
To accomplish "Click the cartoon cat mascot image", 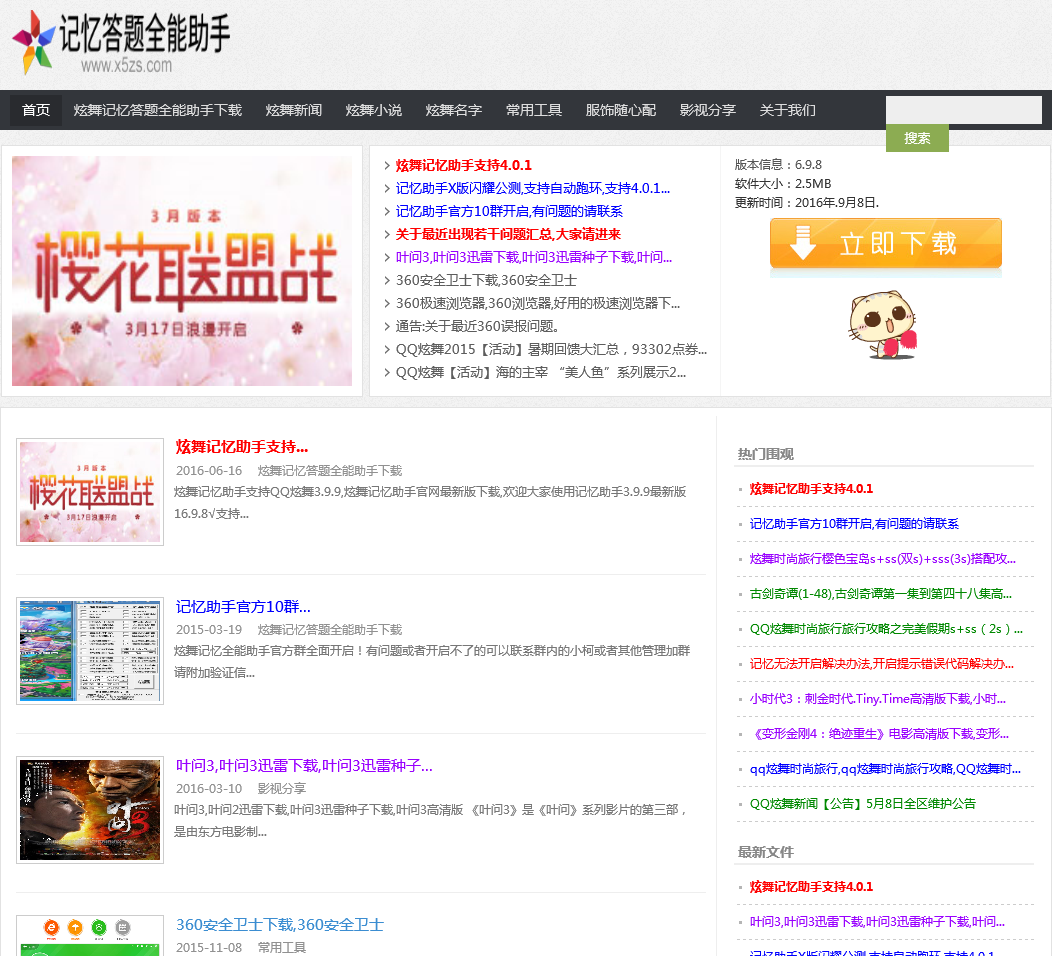I will pyautogui.click(x=883, y=325).
